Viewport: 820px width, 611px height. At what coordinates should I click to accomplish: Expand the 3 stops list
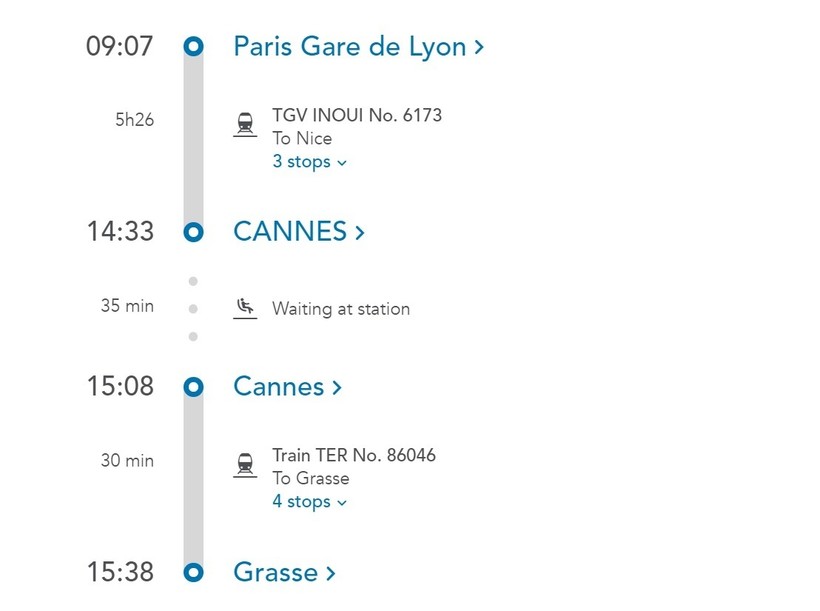(309, 162)
